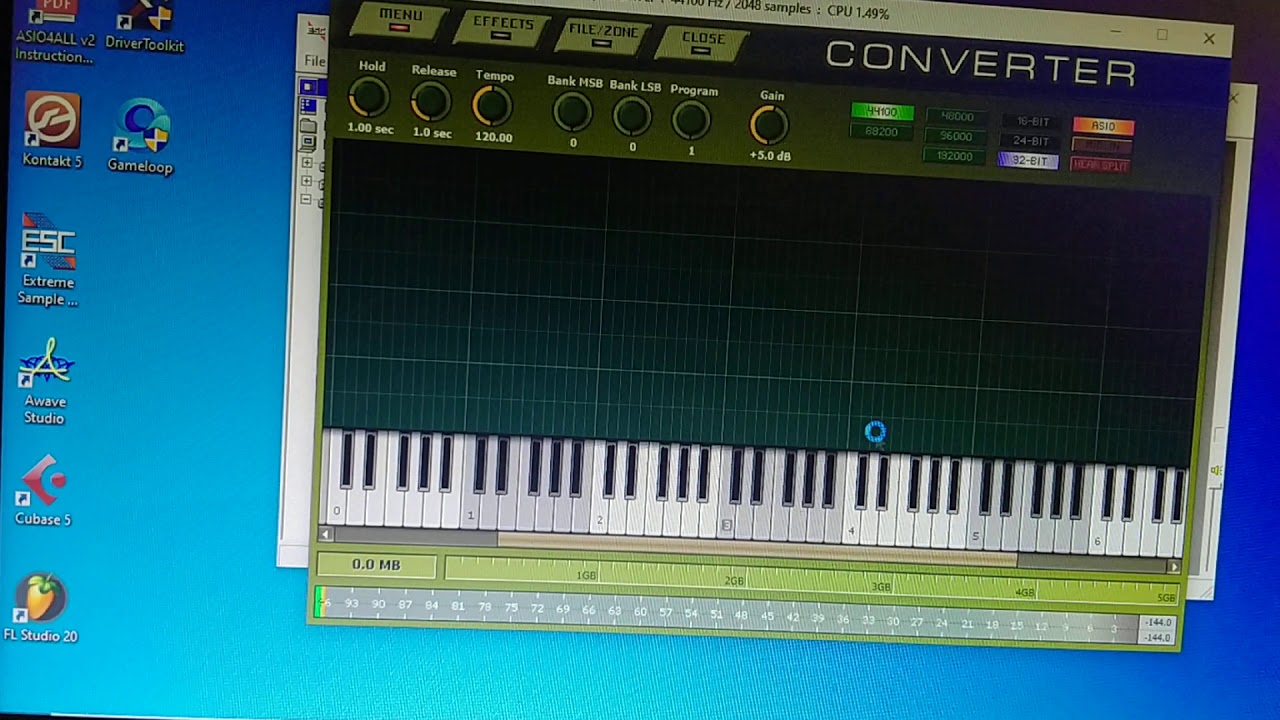Image resolution: width=1280 pixels, height=720 pixels.
Task: Open the Cubase 5 desktop shortcut
Action: [x=43, y=490]
